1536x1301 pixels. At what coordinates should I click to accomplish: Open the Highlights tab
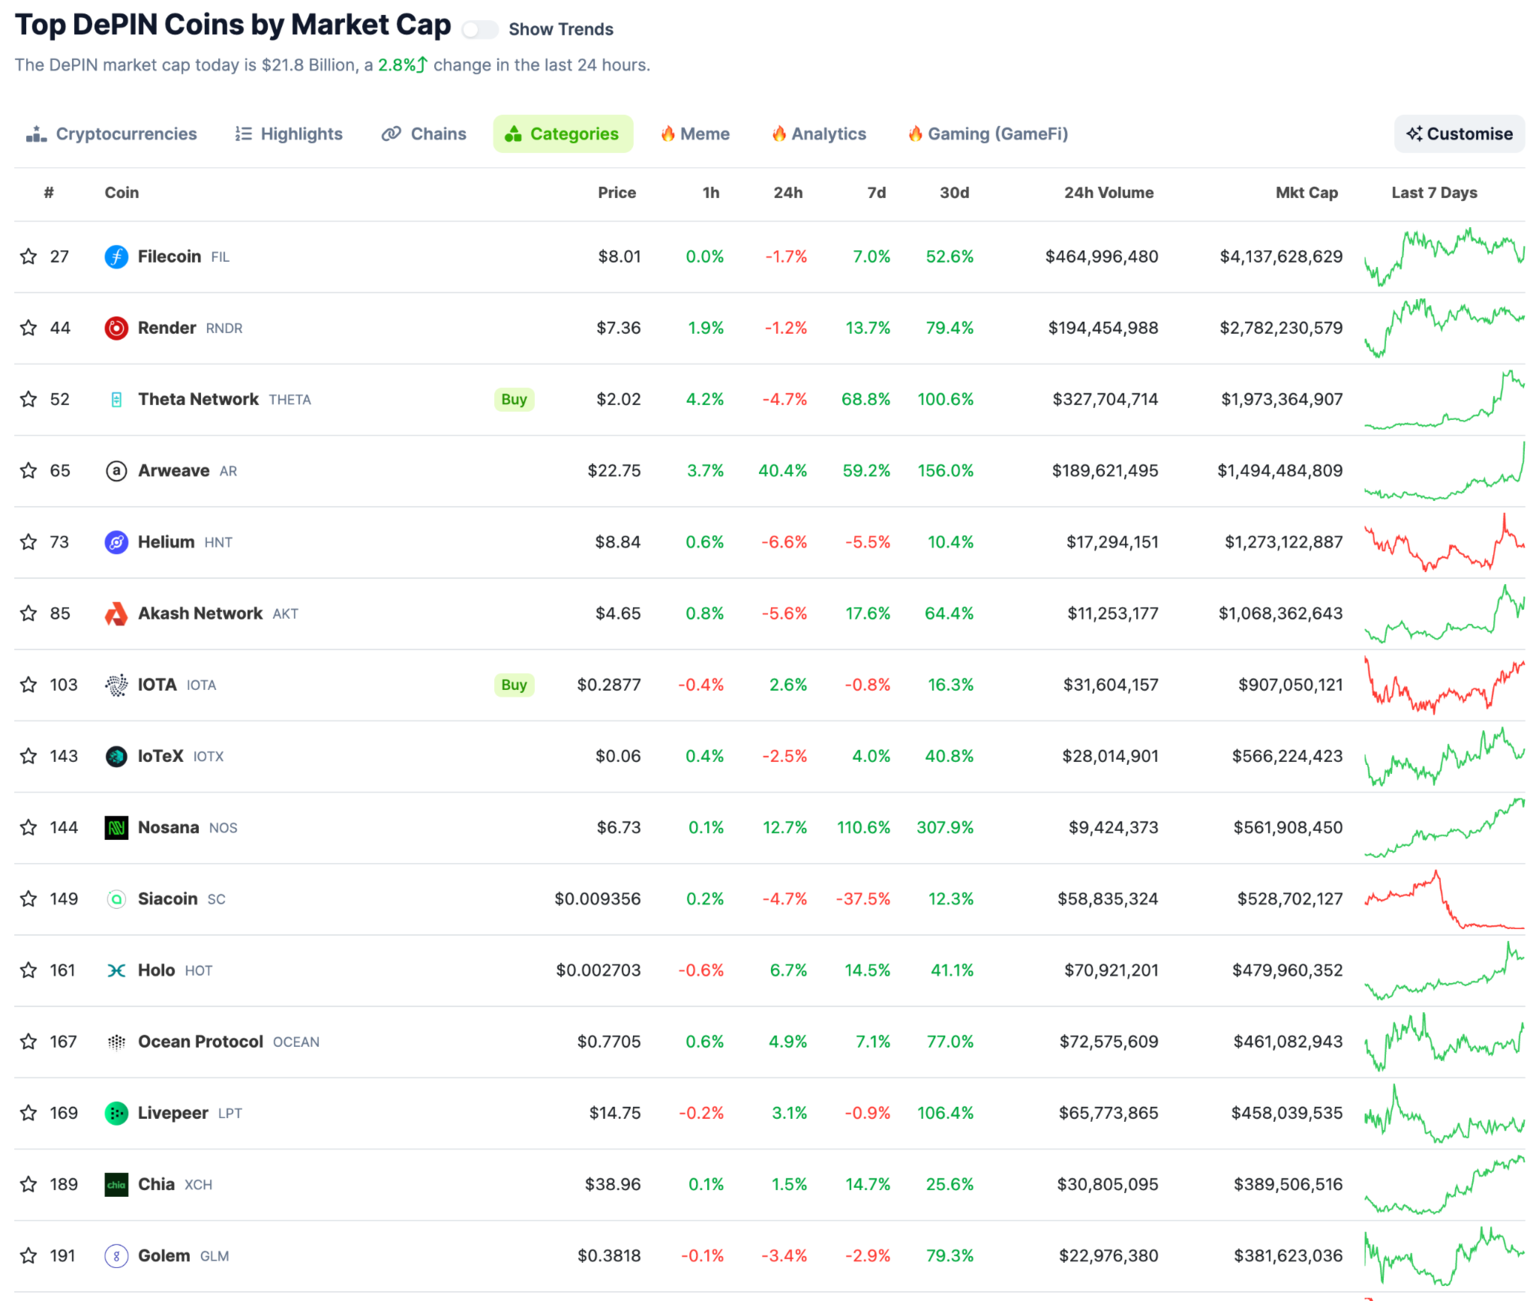click(x=289, y=134)
